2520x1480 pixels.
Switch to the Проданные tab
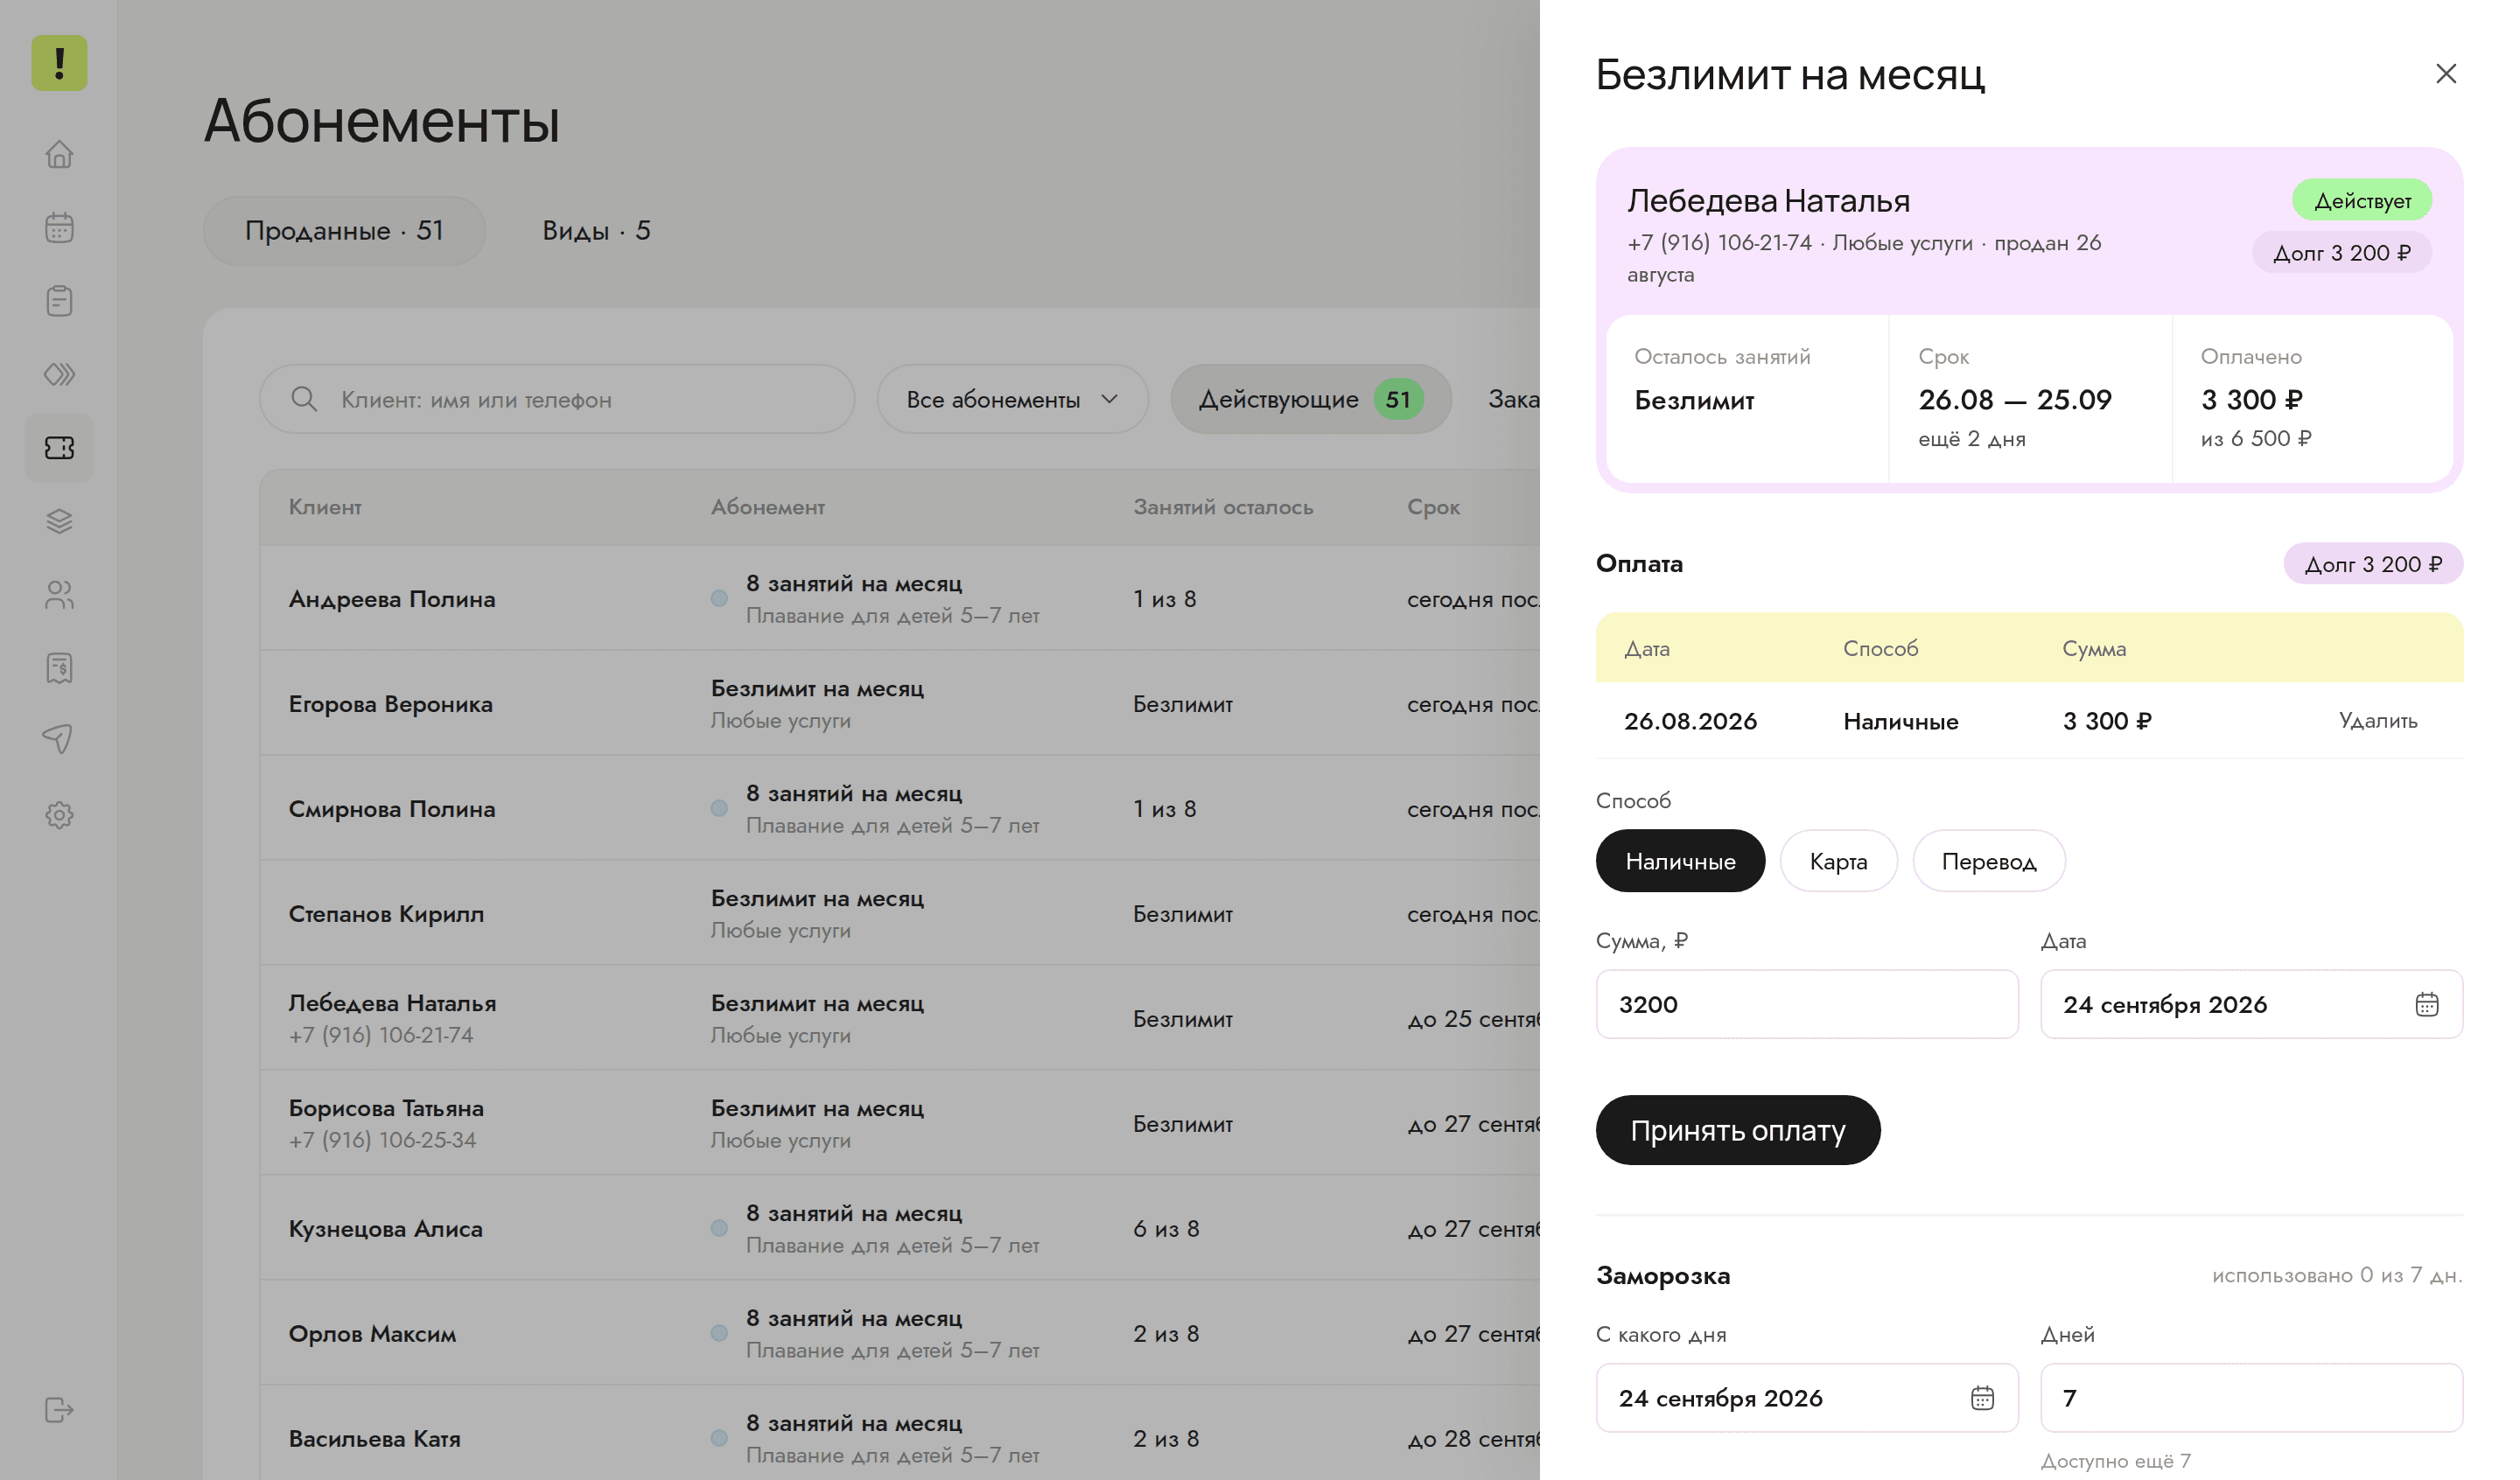pyautogui.click(x=344, y=231)
